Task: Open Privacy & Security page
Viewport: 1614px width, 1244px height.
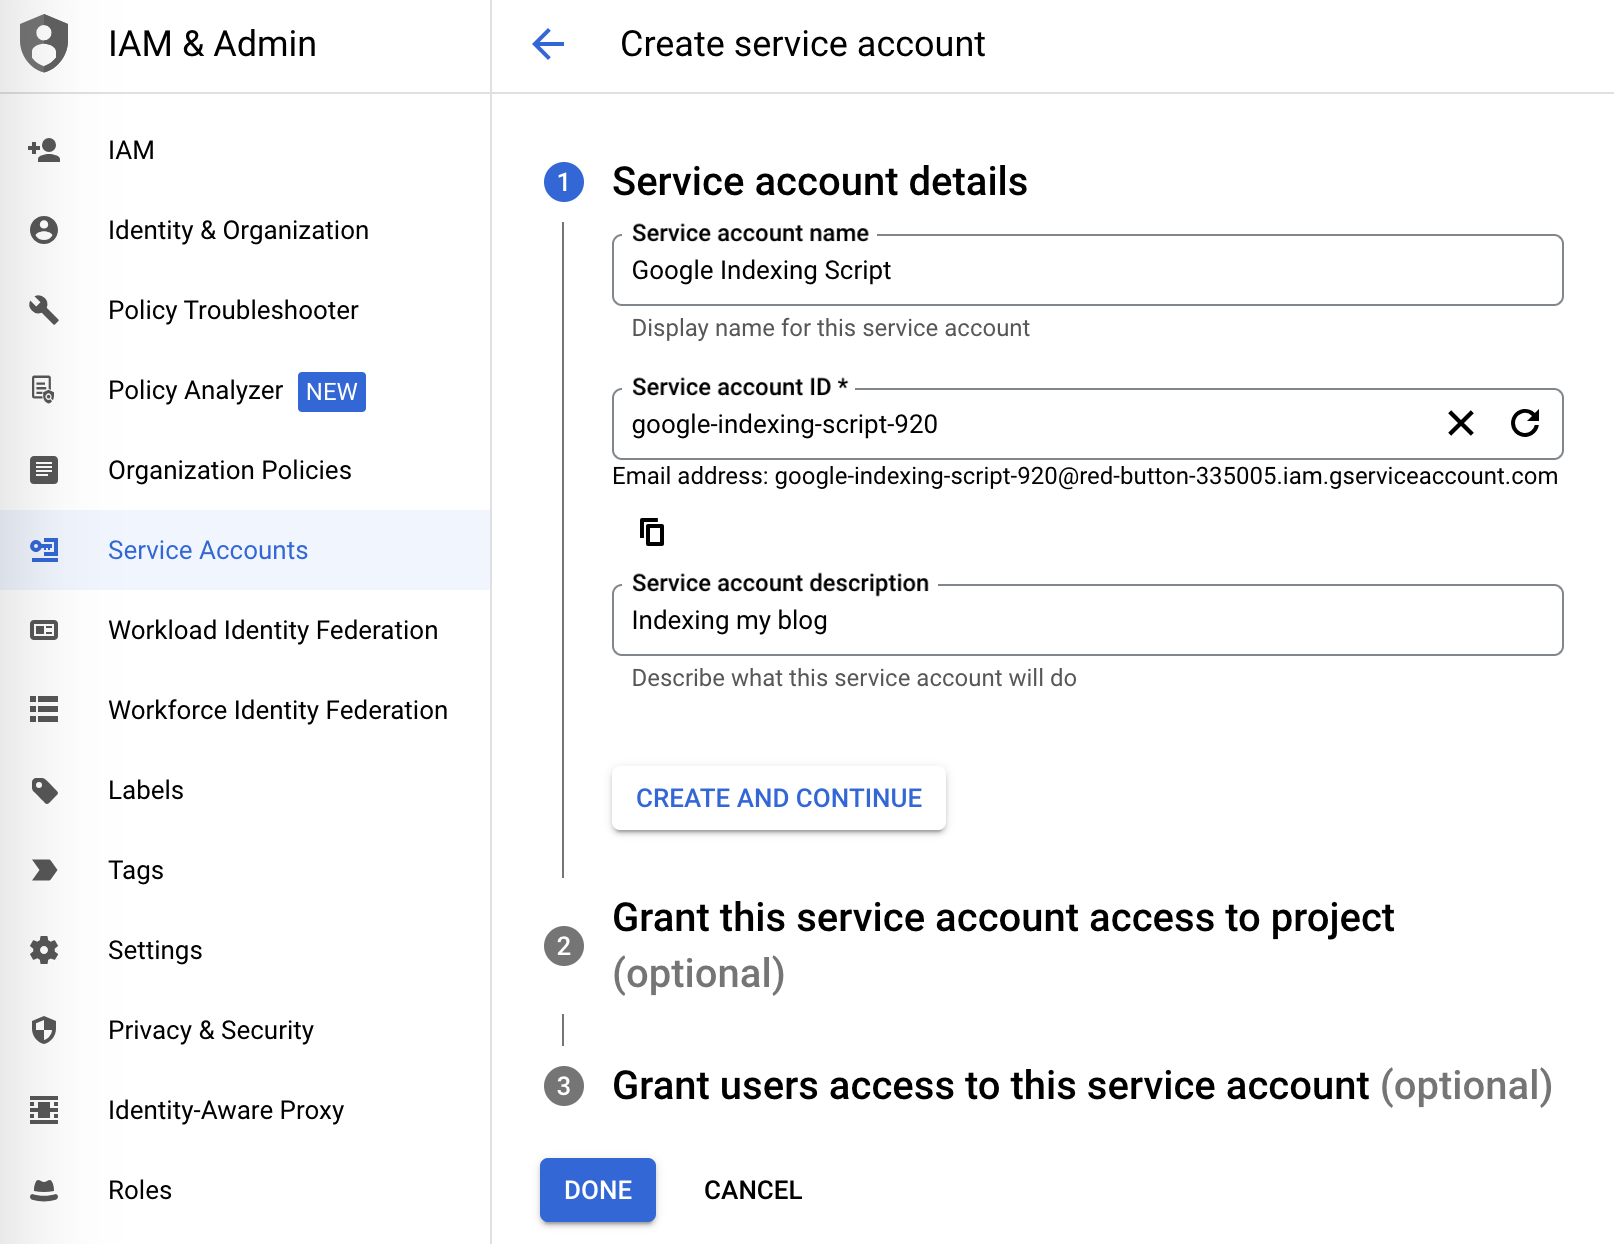Action: [x=245, y=1030]
